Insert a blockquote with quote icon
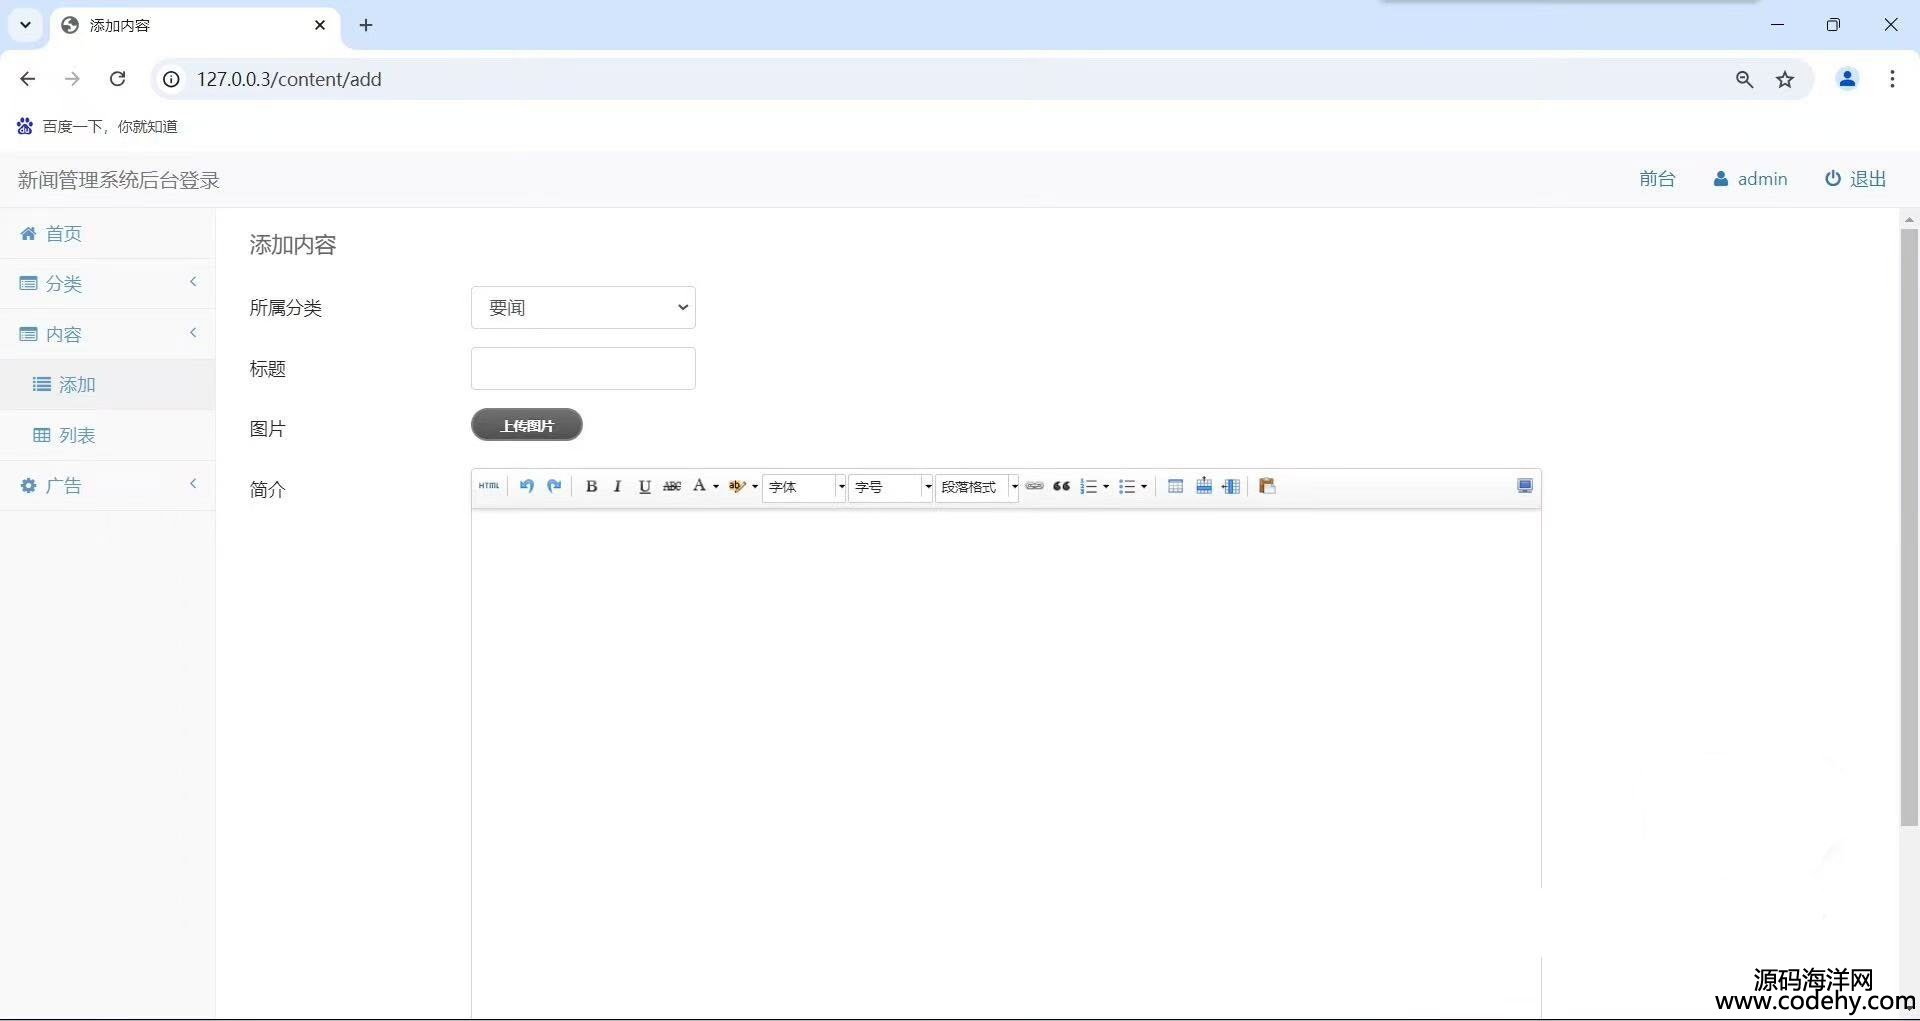 [1062, 487]
